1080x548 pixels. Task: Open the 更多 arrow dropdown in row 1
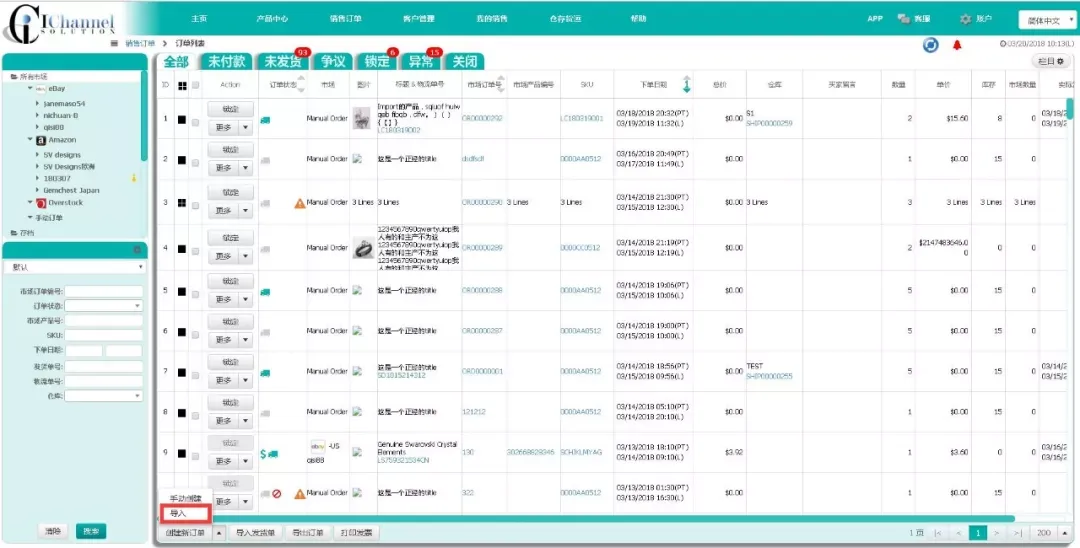point(246,127)
